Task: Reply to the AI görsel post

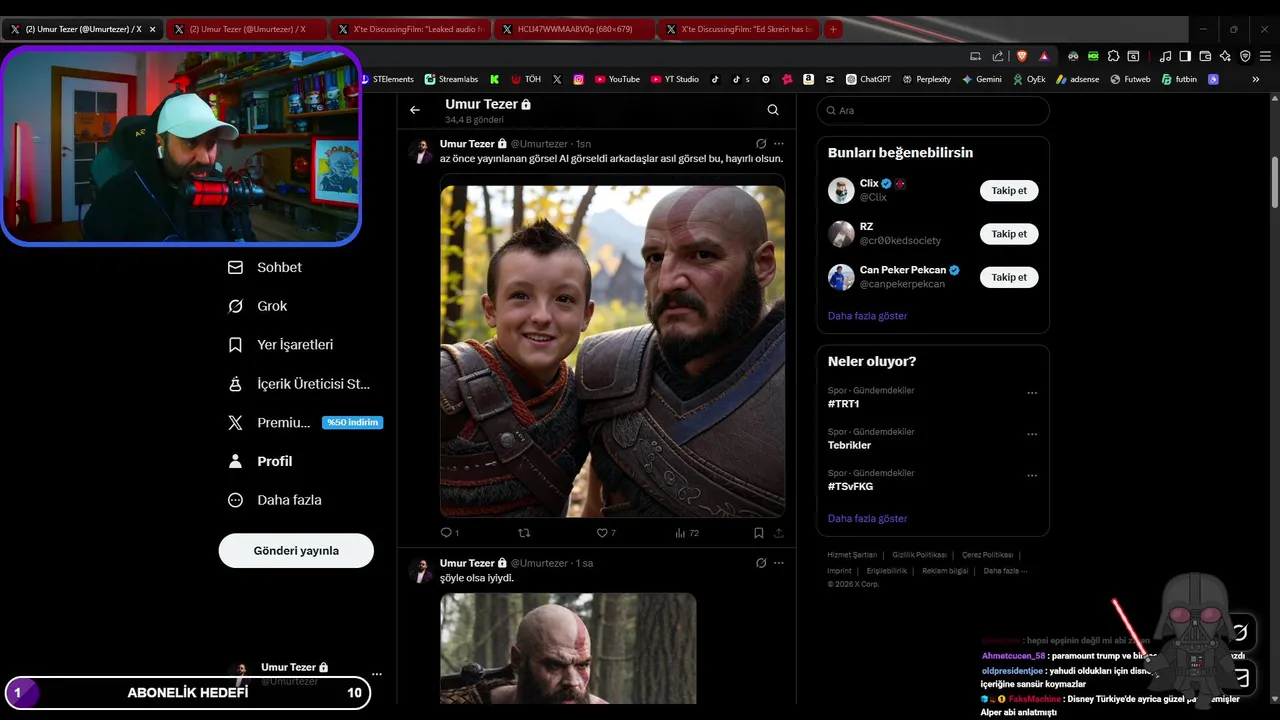Action: point(449,533)
